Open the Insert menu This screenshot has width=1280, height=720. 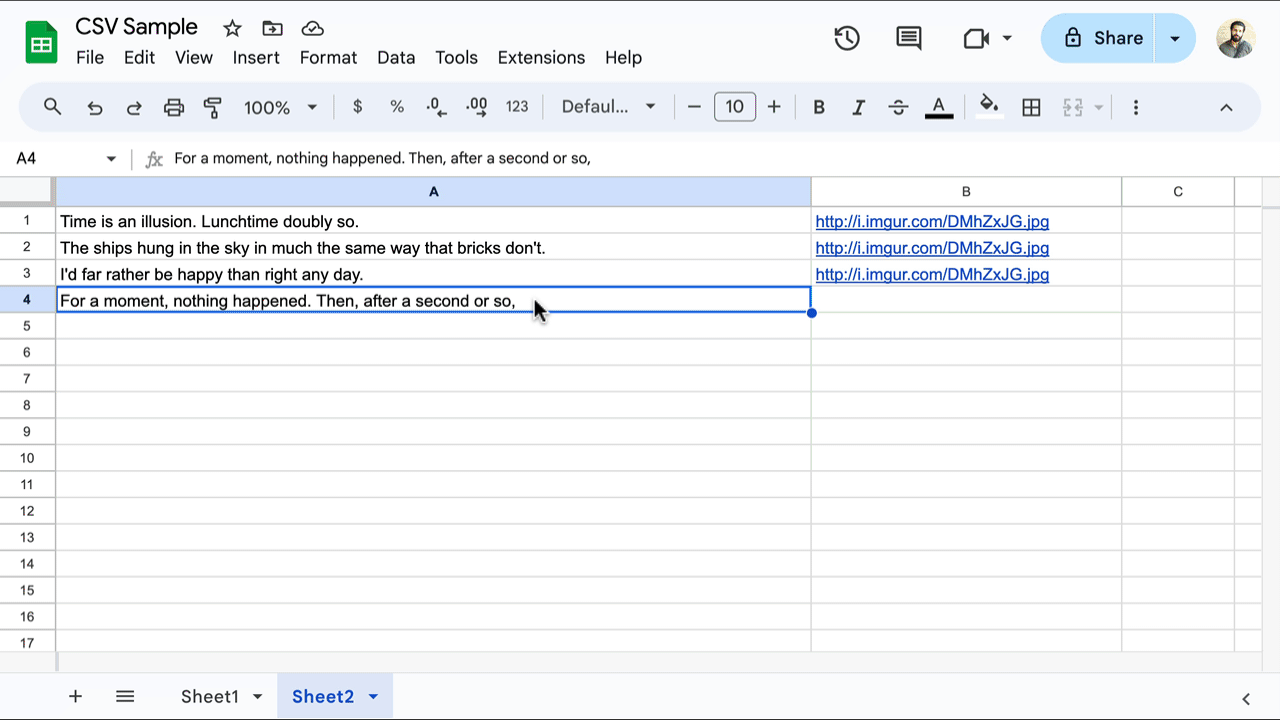pos(256,57)
